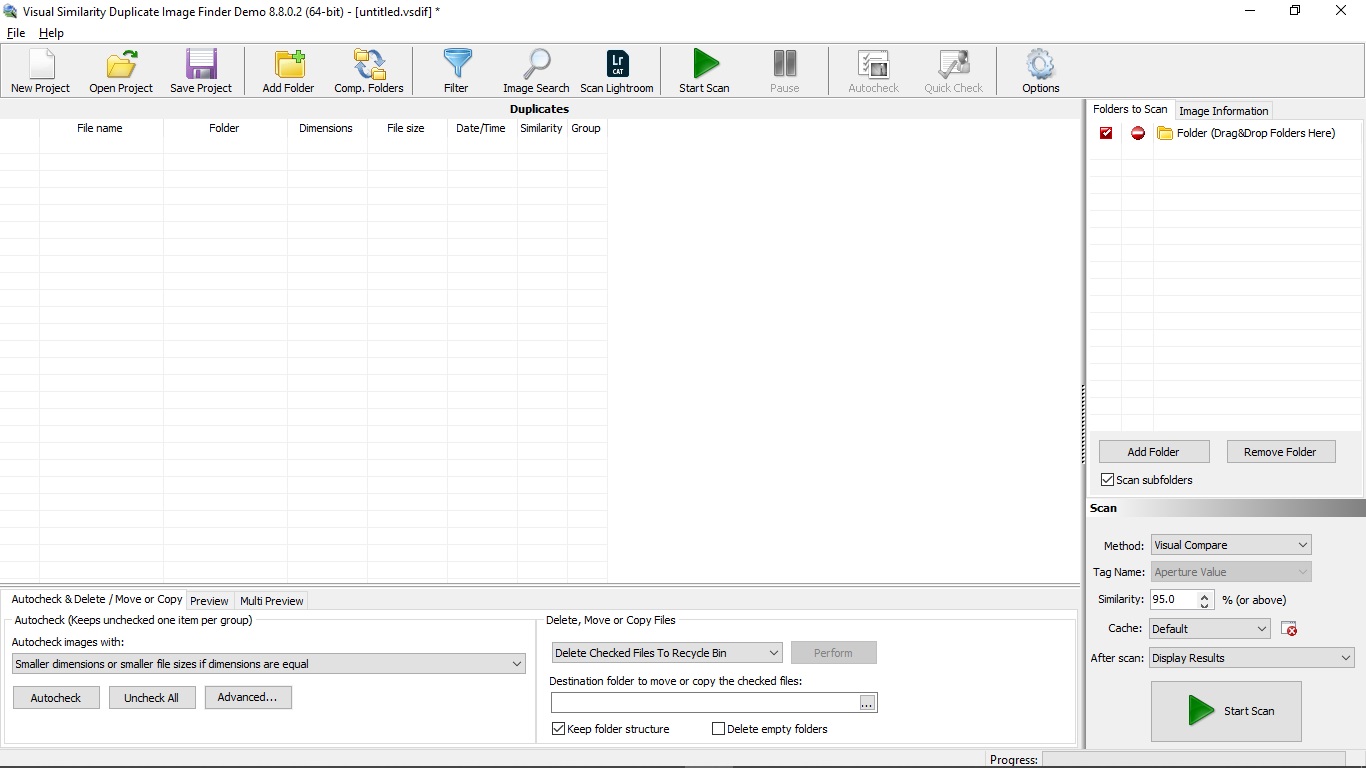This screenshot has width=1366, height=768.
Task: Click the Remove Folder button
Action: pyautogui.click(x=1280, y=452)
